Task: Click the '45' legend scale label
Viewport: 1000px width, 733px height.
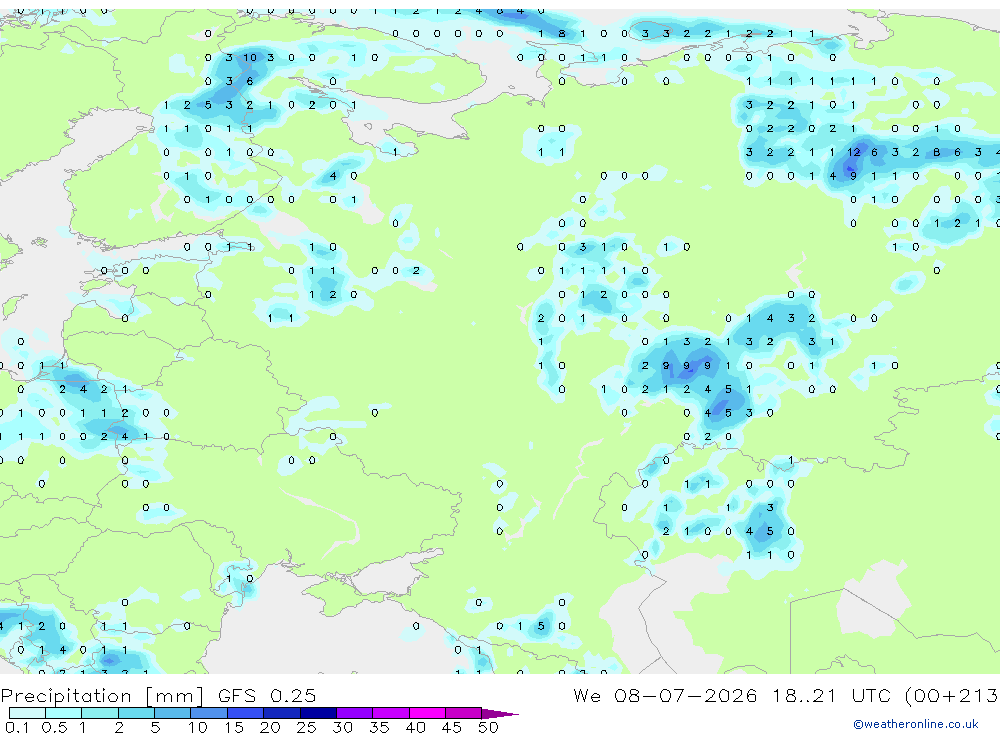Action: pos(452,727)
